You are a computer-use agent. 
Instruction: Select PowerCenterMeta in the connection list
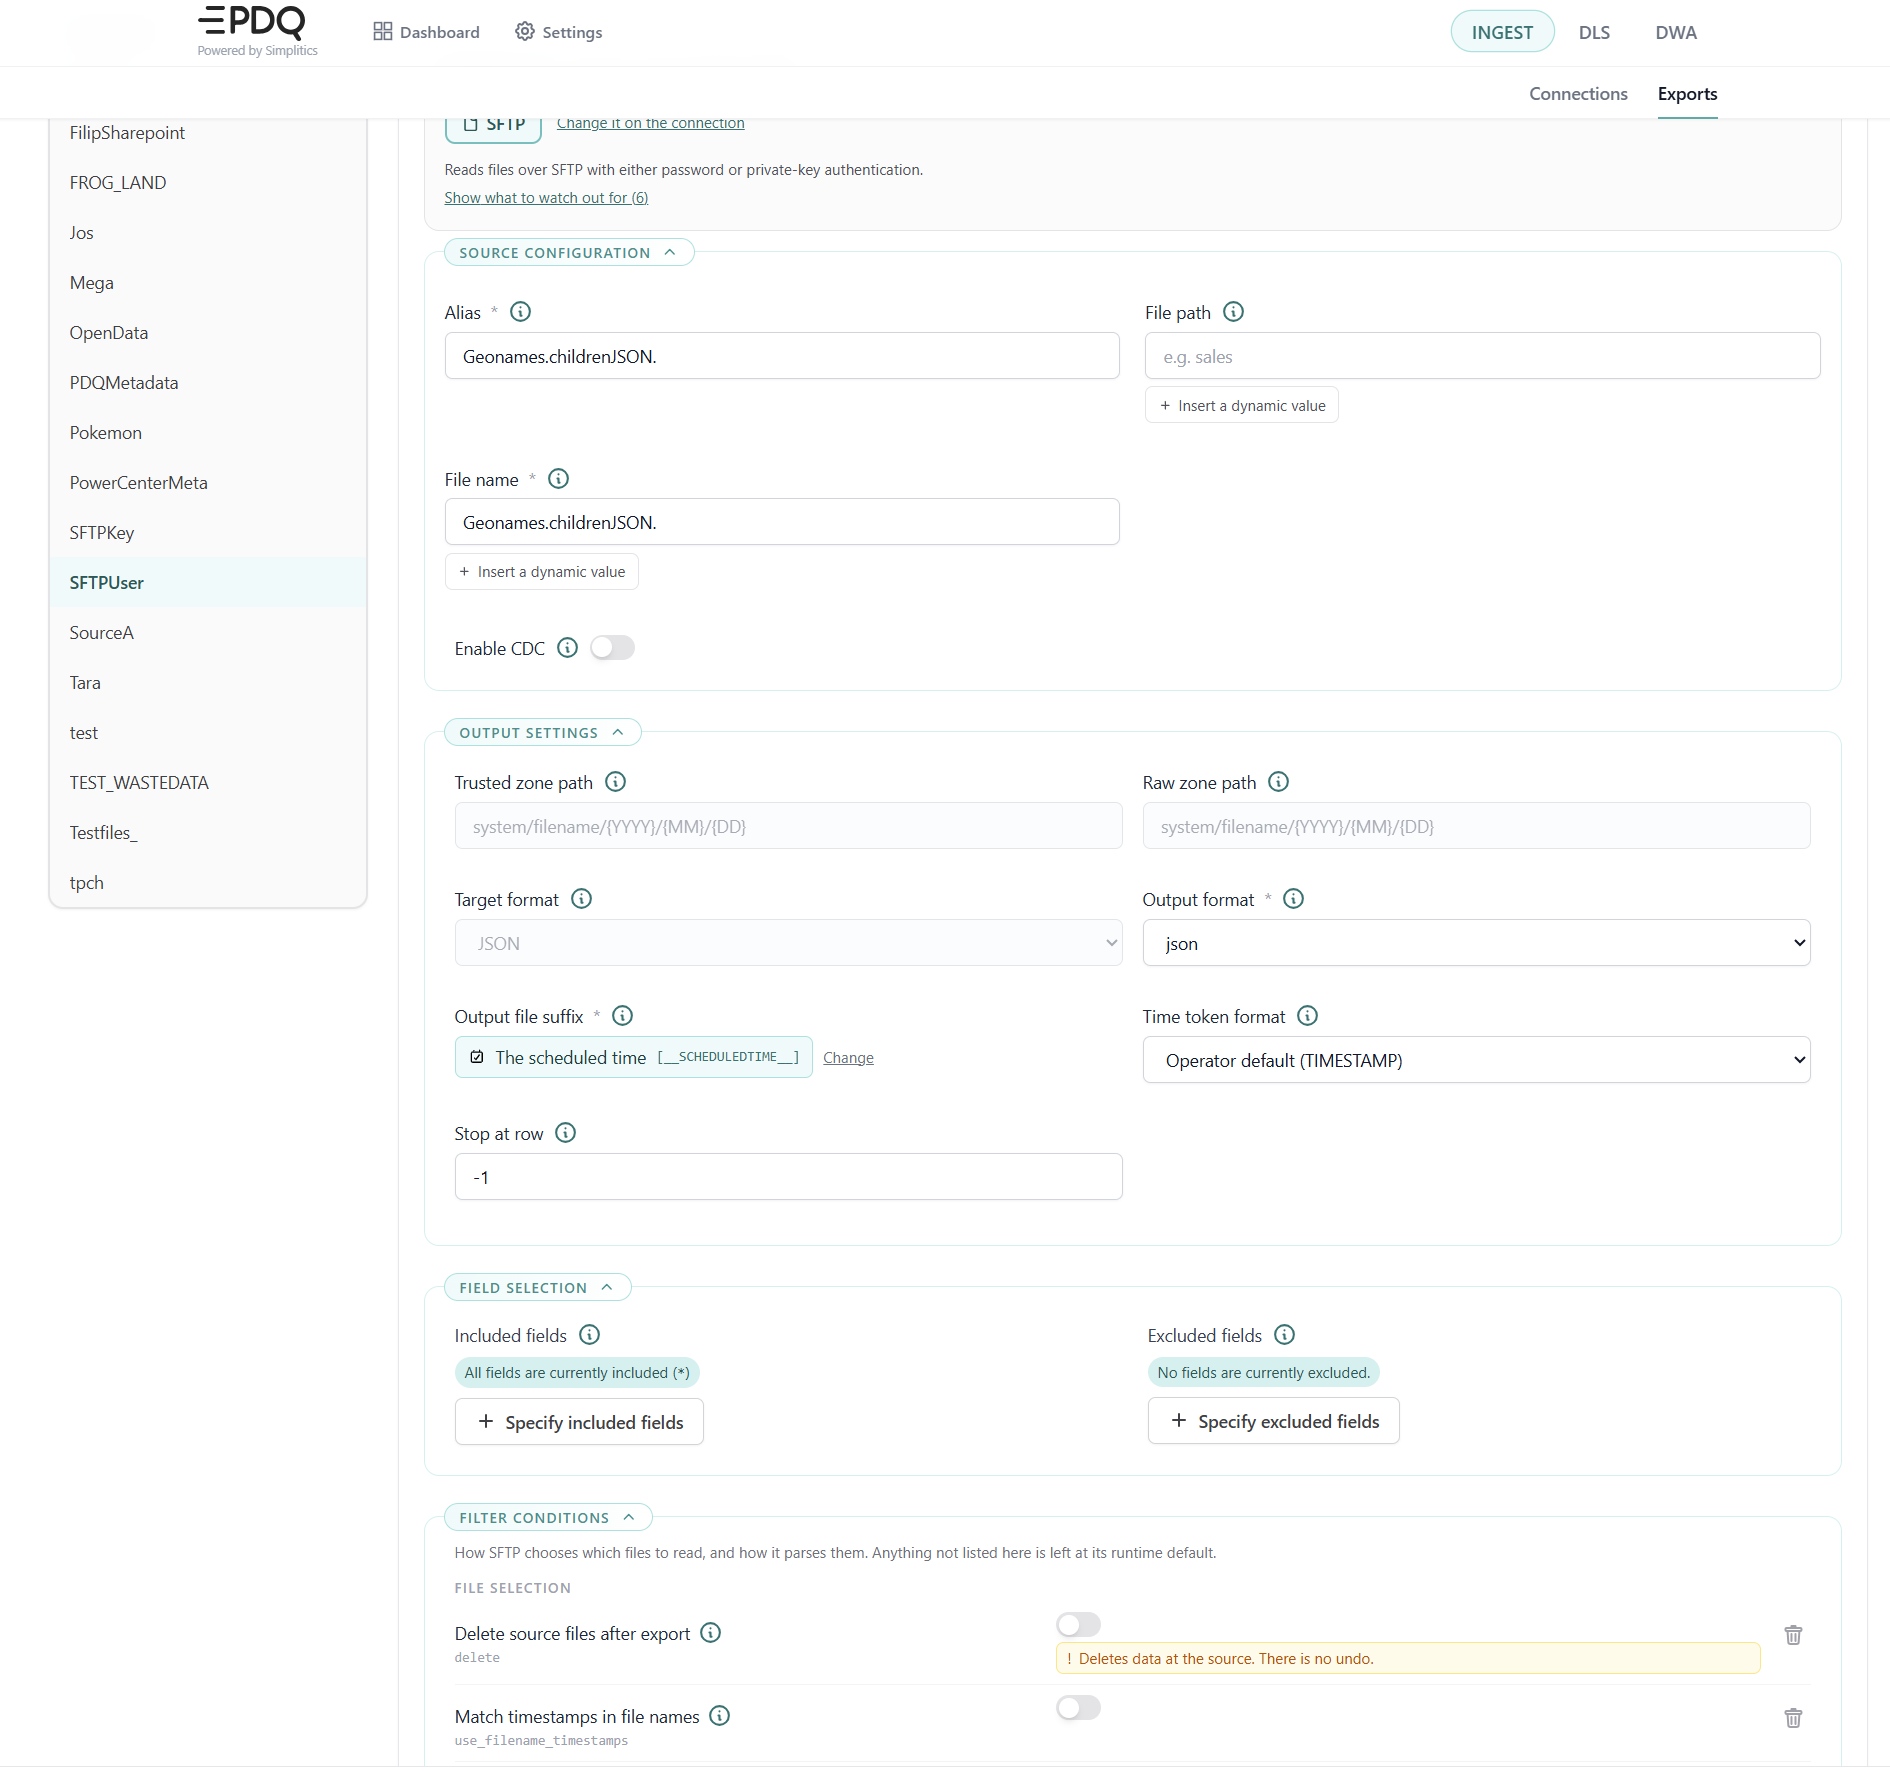[x=208, y=482]
